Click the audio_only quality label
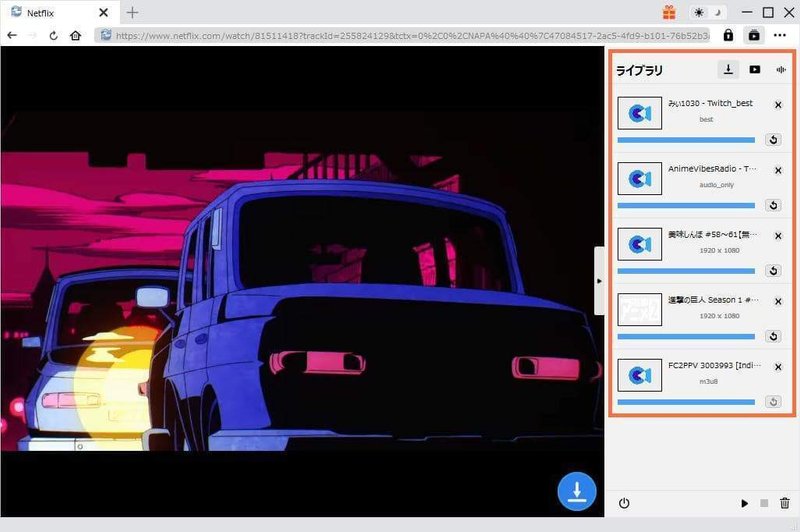The image size is (800, 532). pyautogui.click(x=716, y=185)
